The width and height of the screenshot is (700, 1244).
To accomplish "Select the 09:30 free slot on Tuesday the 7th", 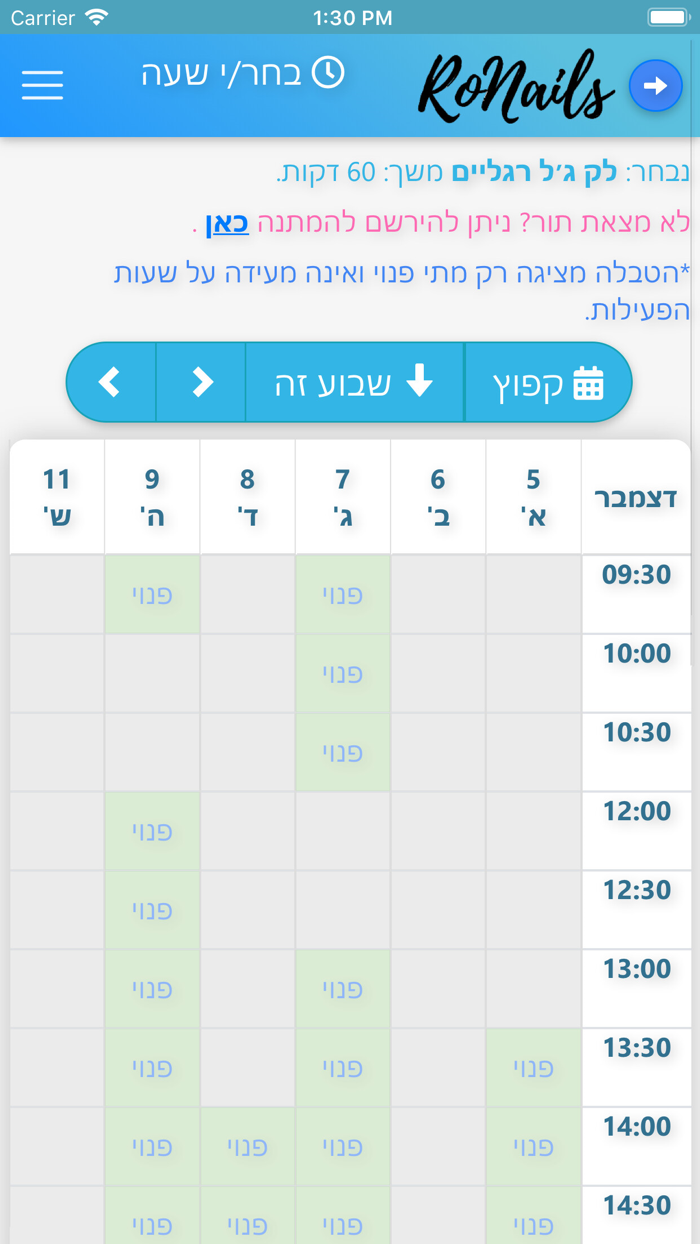I will click(342, 595).
